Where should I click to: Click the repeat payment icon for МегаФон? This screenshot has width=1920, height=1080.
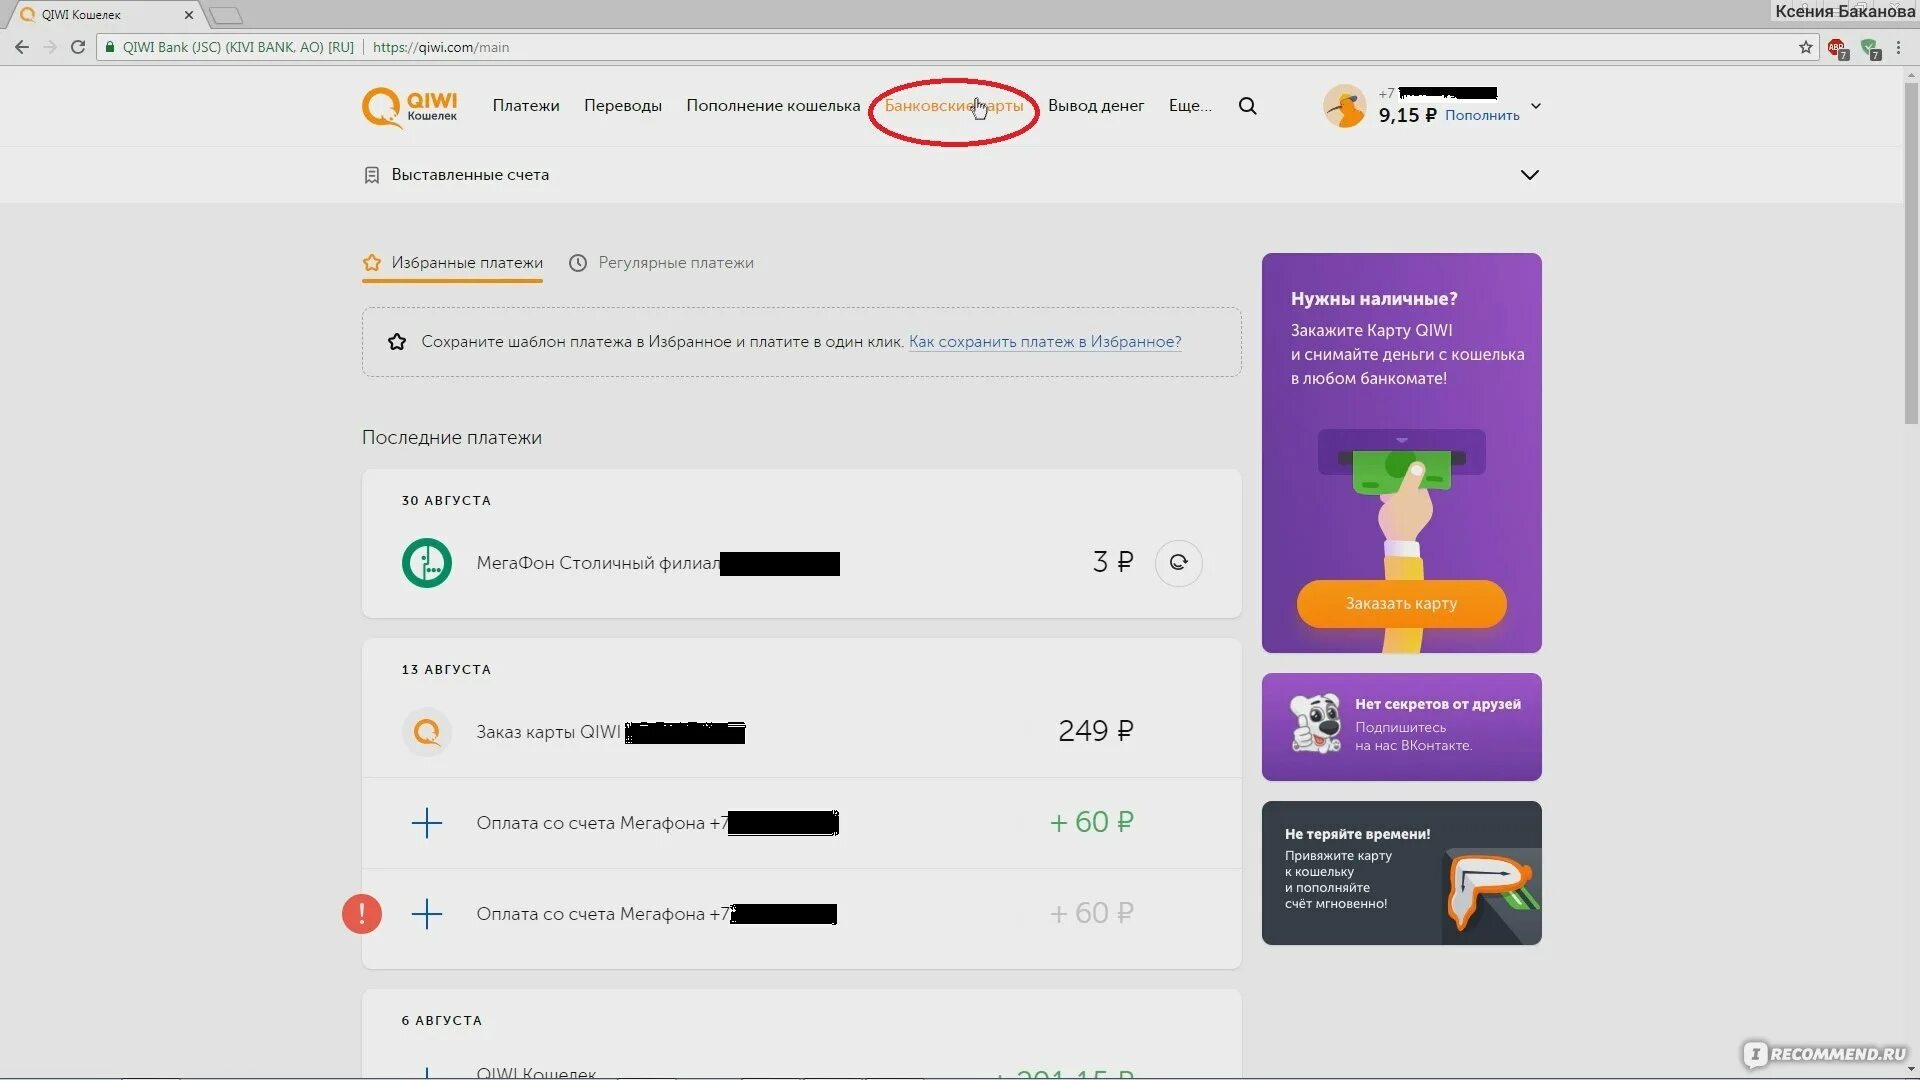[x=1178, y=563]
